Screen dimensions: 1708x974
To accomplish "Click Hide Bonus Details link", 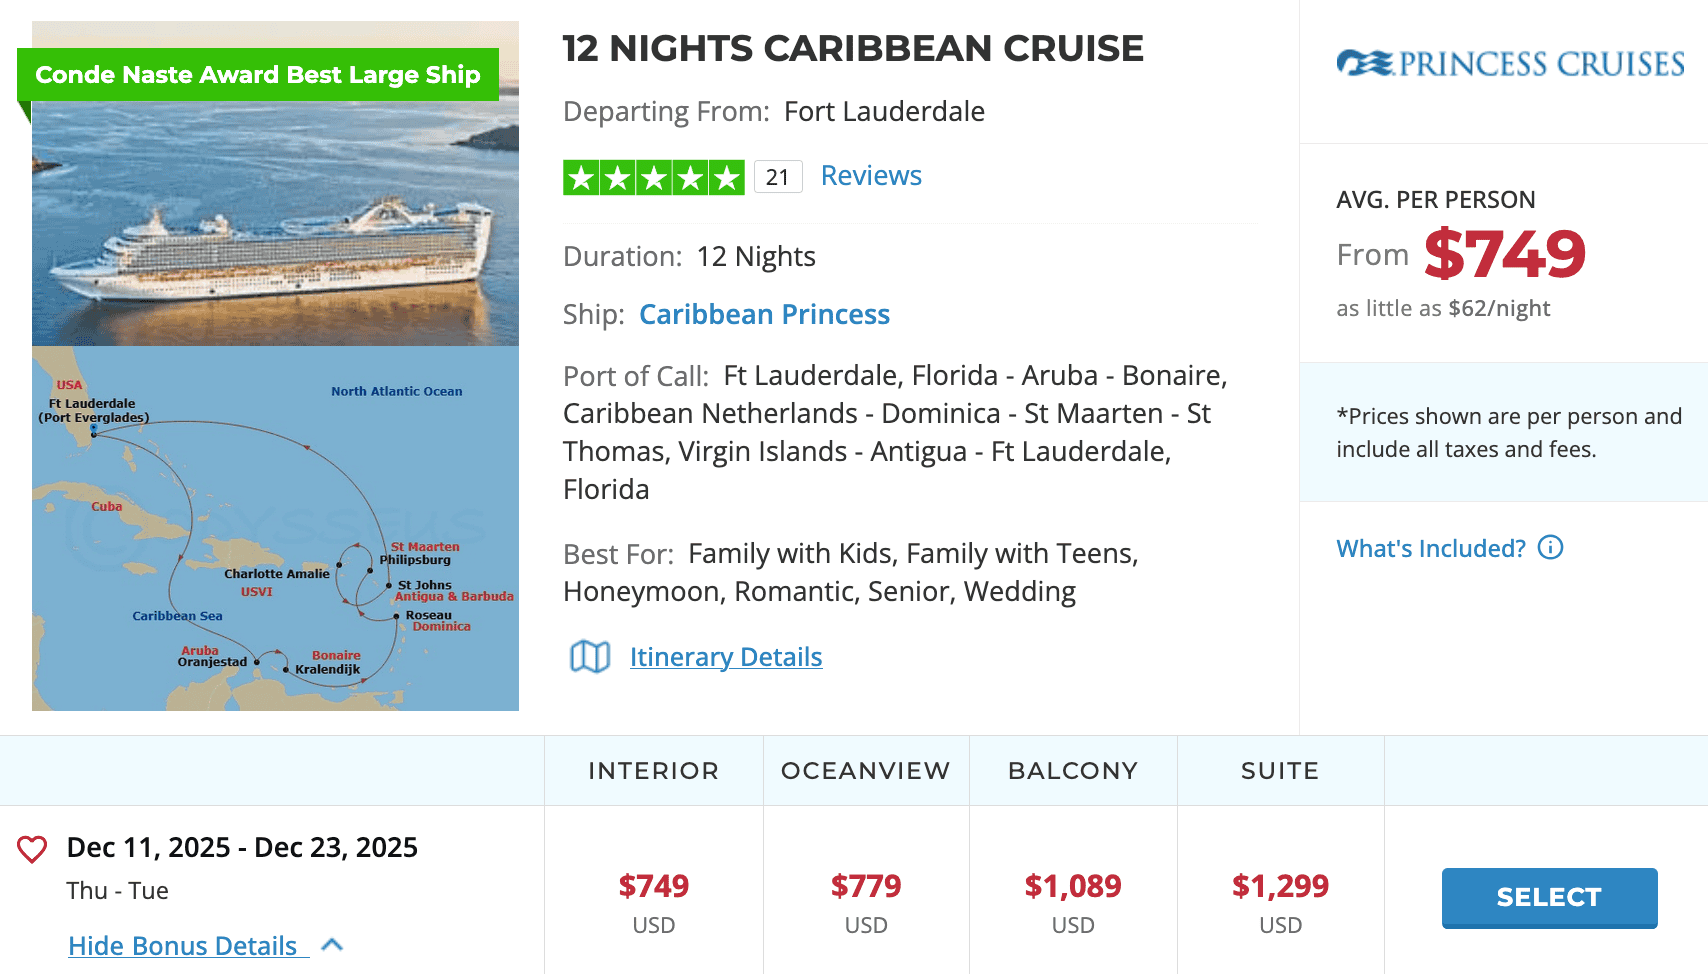I will coord(183,945).
